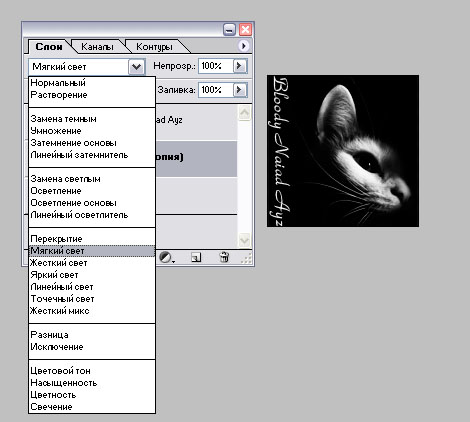Click the adjustment layer icon at panel bottom

[166, 257]
